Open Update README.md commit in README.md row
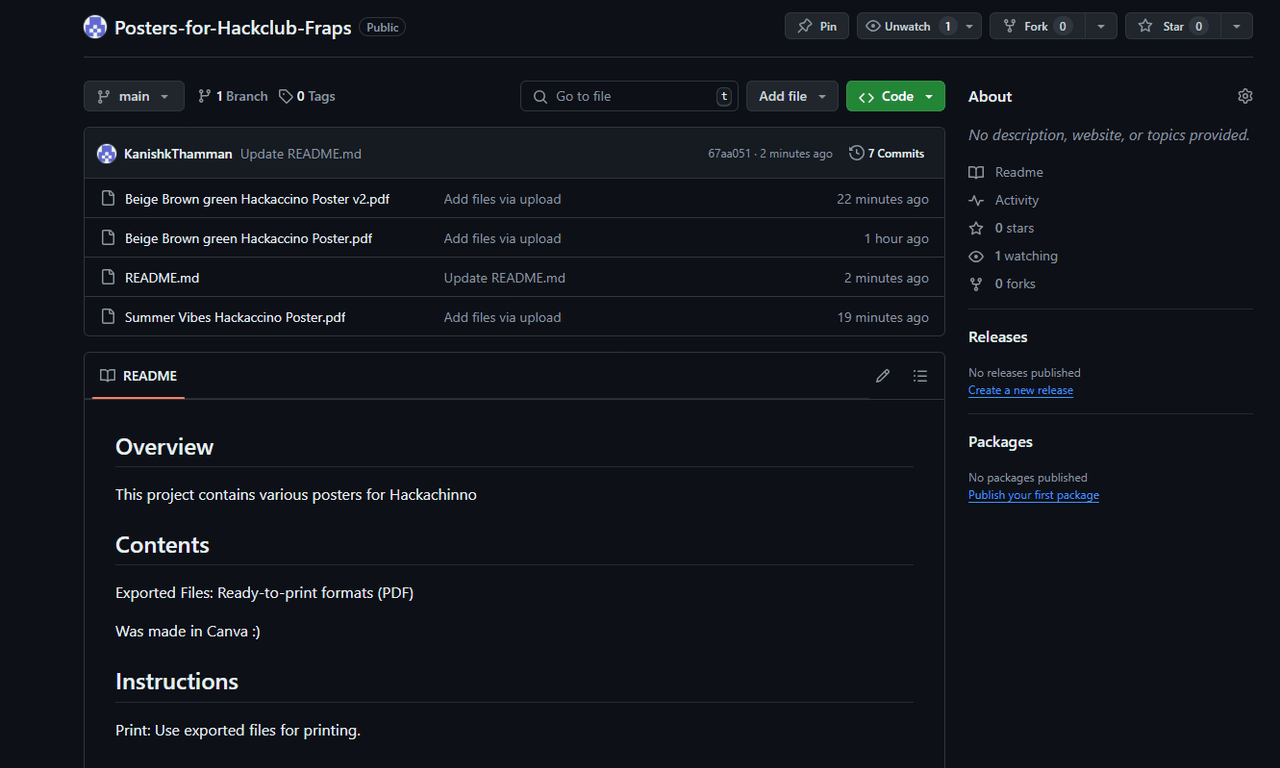This screenshot has height=768, width=1280. tap(505, 278)
